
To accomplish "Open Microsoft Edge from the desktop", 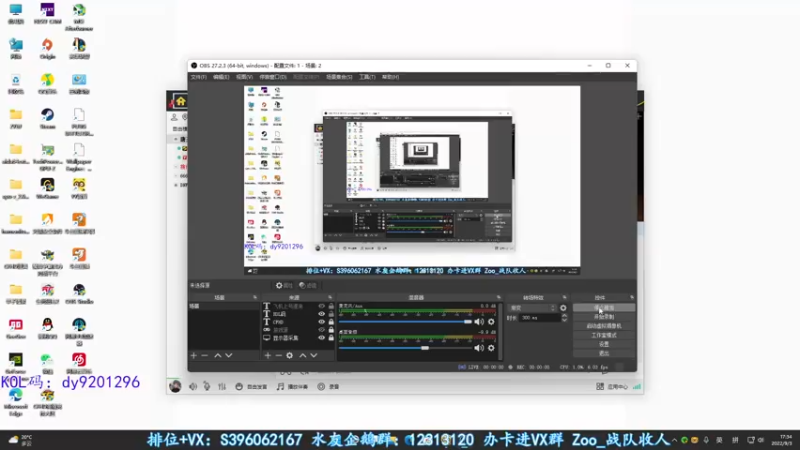I will coord(16,402).
